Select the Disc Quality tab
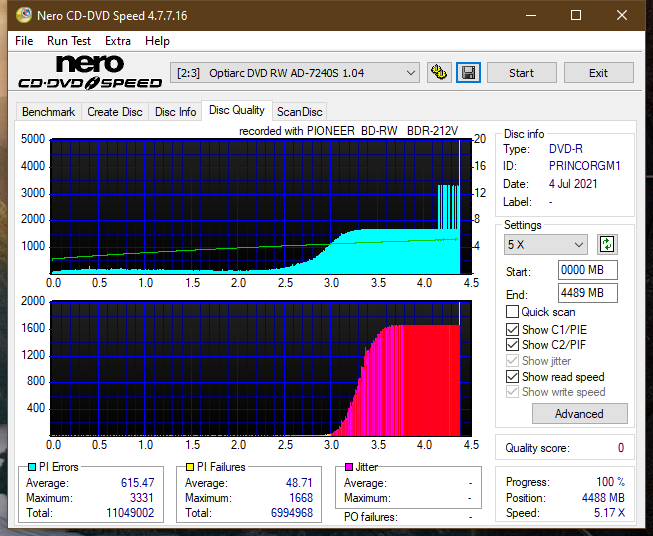653x536 pixels. pos(237,110)
